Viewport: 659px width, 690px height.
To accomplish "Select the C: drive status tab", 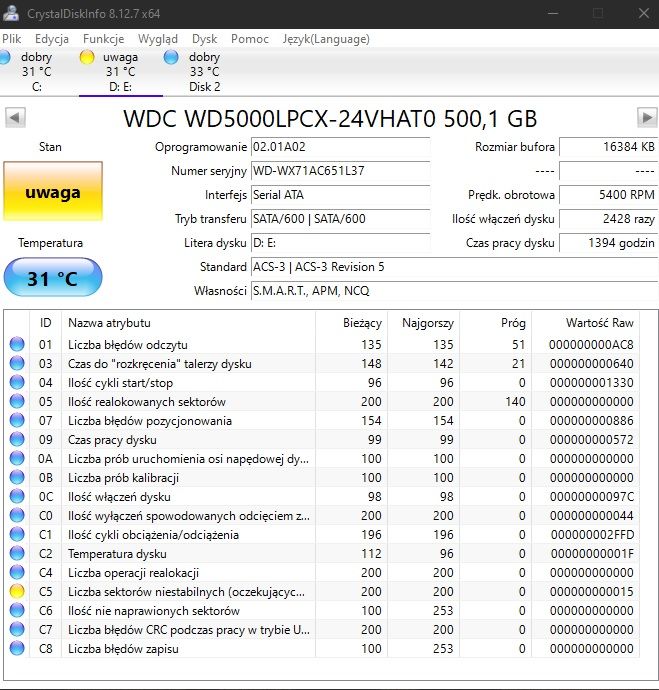I will 37,72.
